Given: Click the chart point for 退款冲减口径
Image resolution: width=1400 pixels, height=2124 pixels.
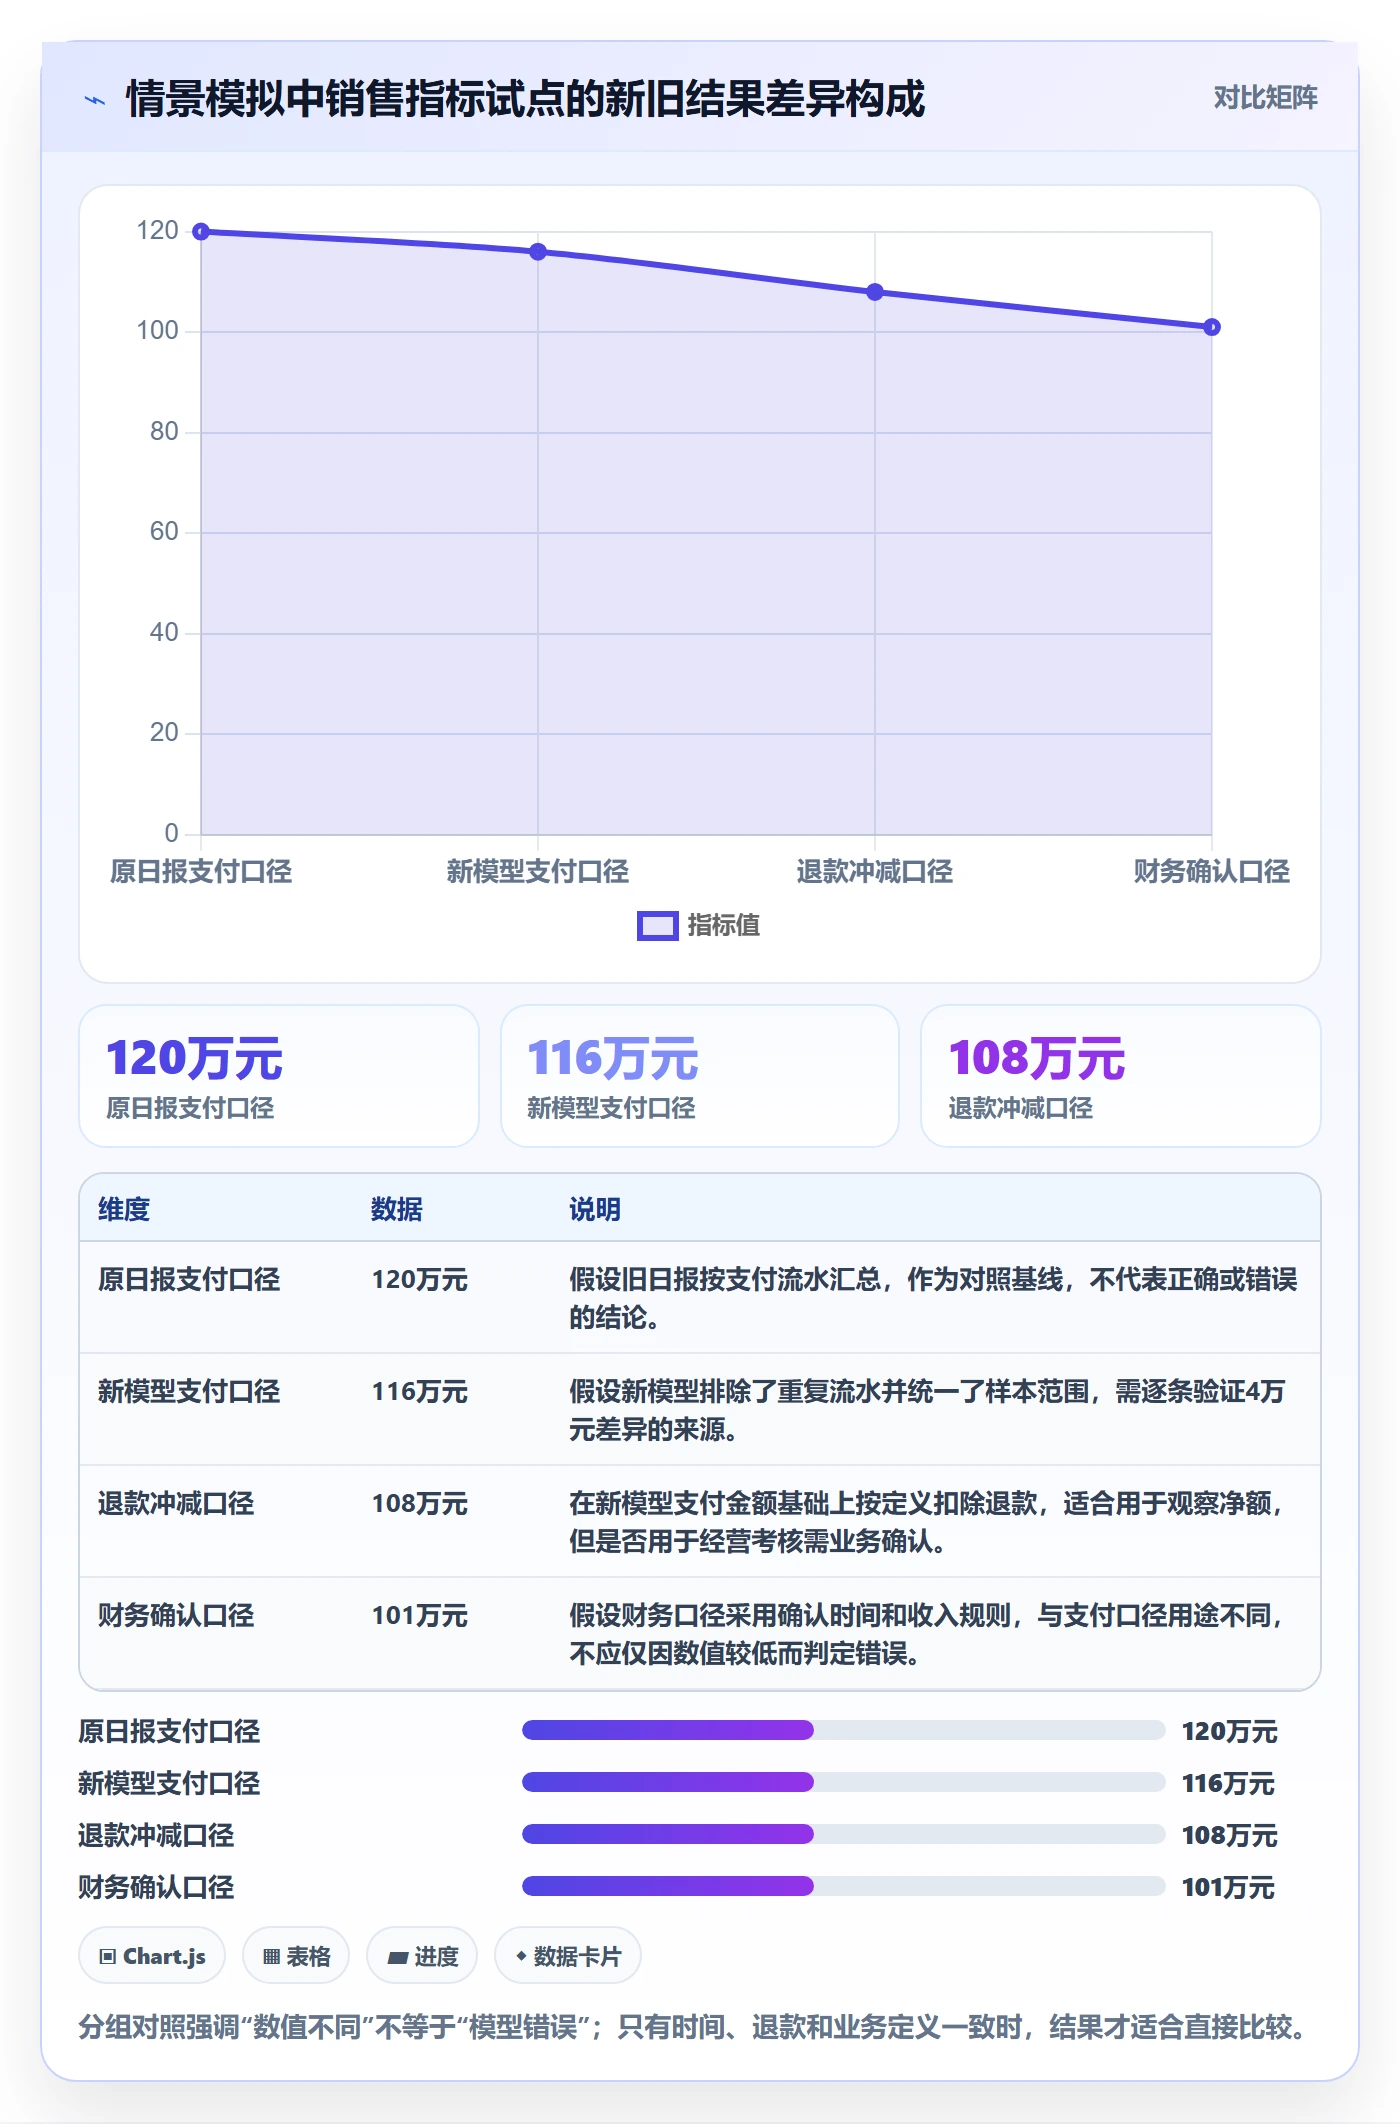Looking at the screenshot, I should click(875, 292).
